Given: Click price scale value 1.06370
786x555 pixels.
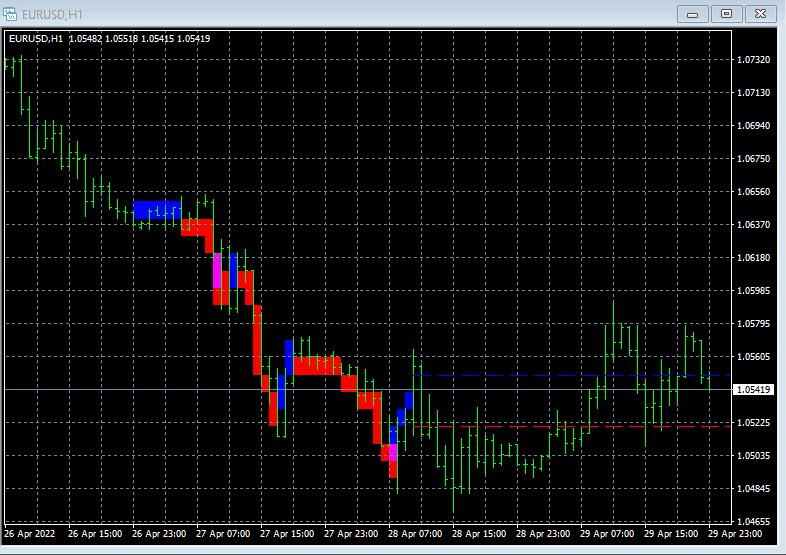Looking at the screenshot, I should (753, 225).
